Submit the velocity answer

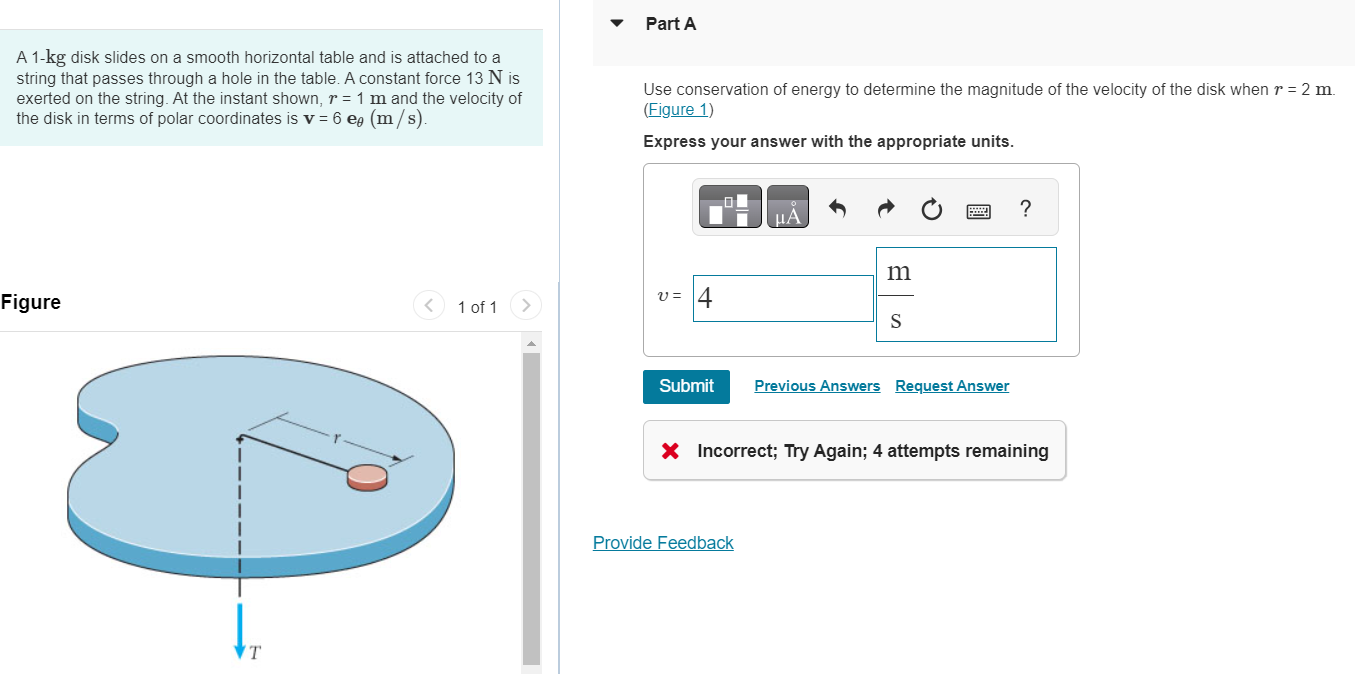[x=686, y=386]
